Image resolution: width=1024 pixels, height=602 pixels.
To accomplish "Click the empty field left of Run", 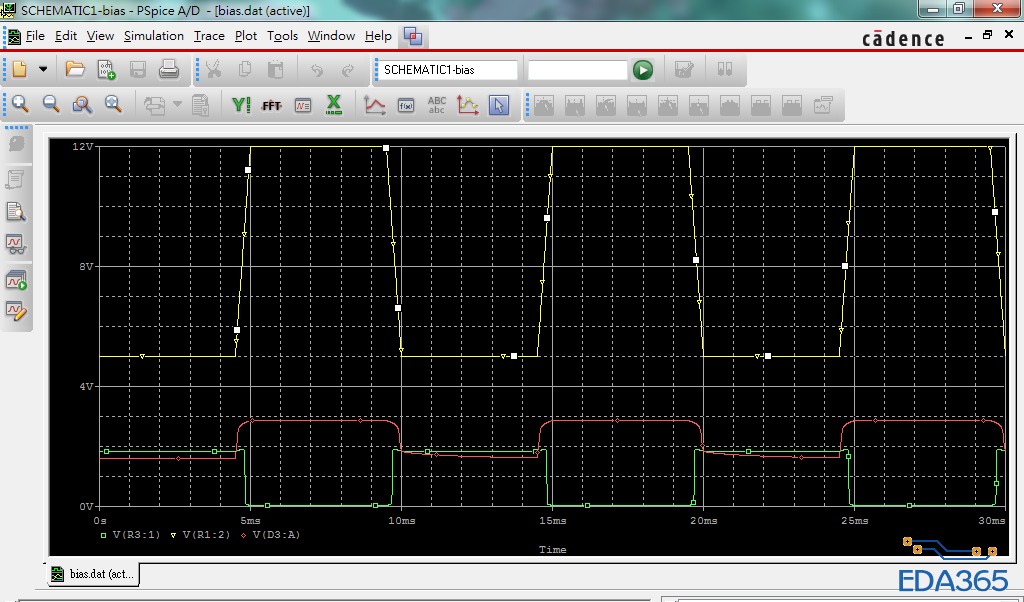I will [577, 70].
